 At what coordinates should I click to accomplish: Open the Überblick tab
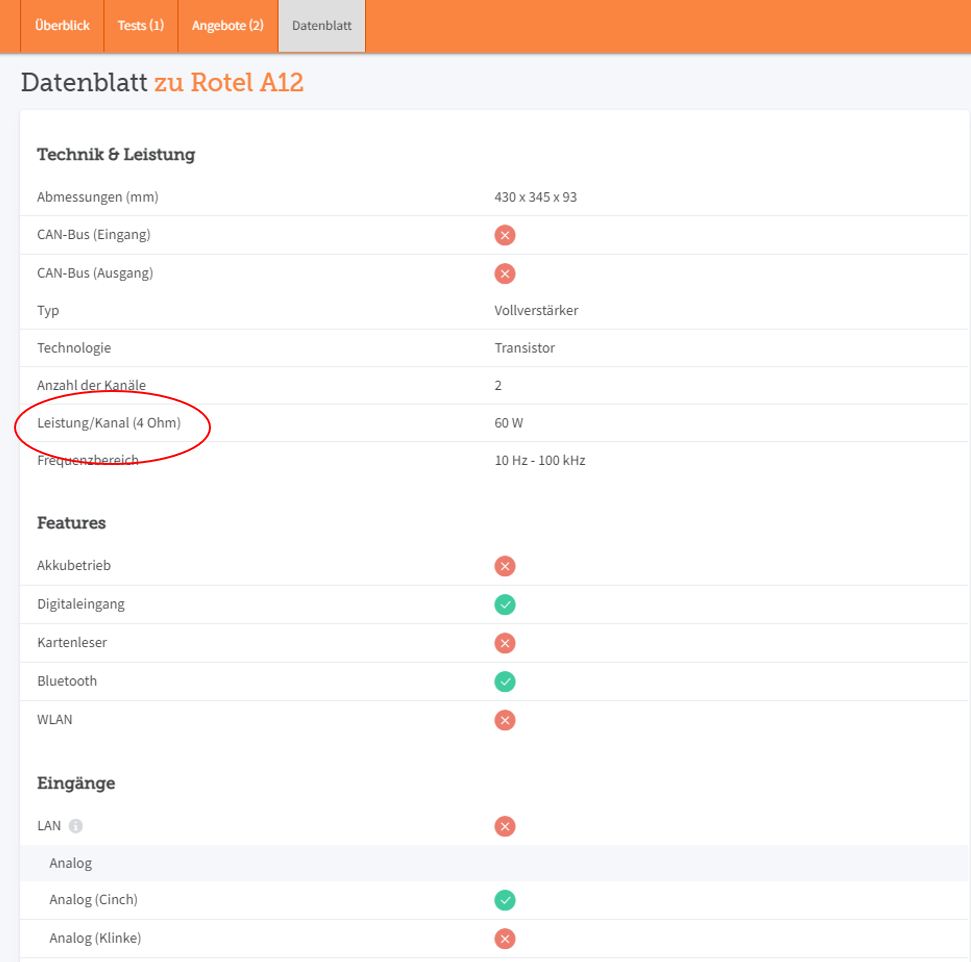pos(62,25)
